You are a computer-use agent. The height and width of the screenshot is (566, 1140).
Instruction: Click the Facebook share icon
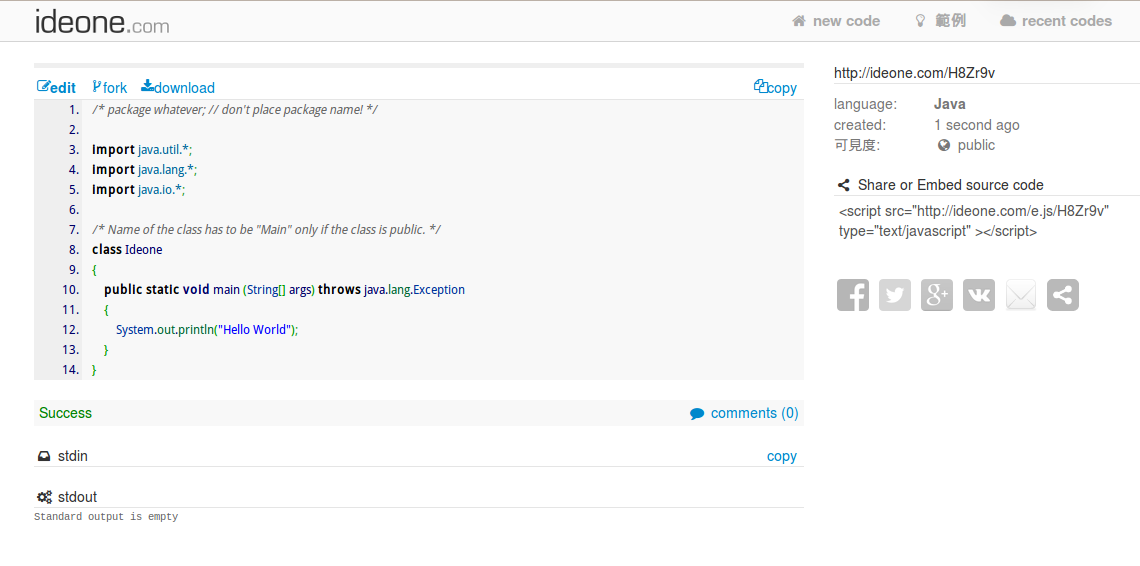click(853, 295)
